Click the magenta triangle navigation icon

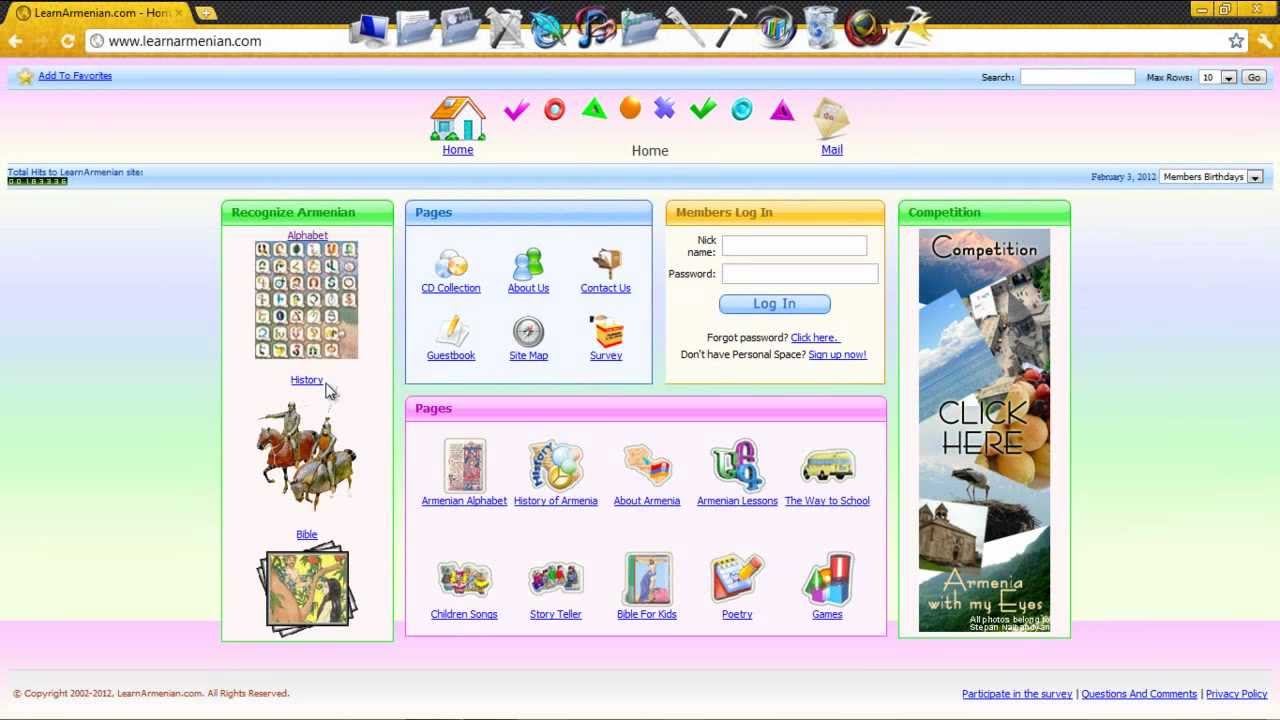782,110
